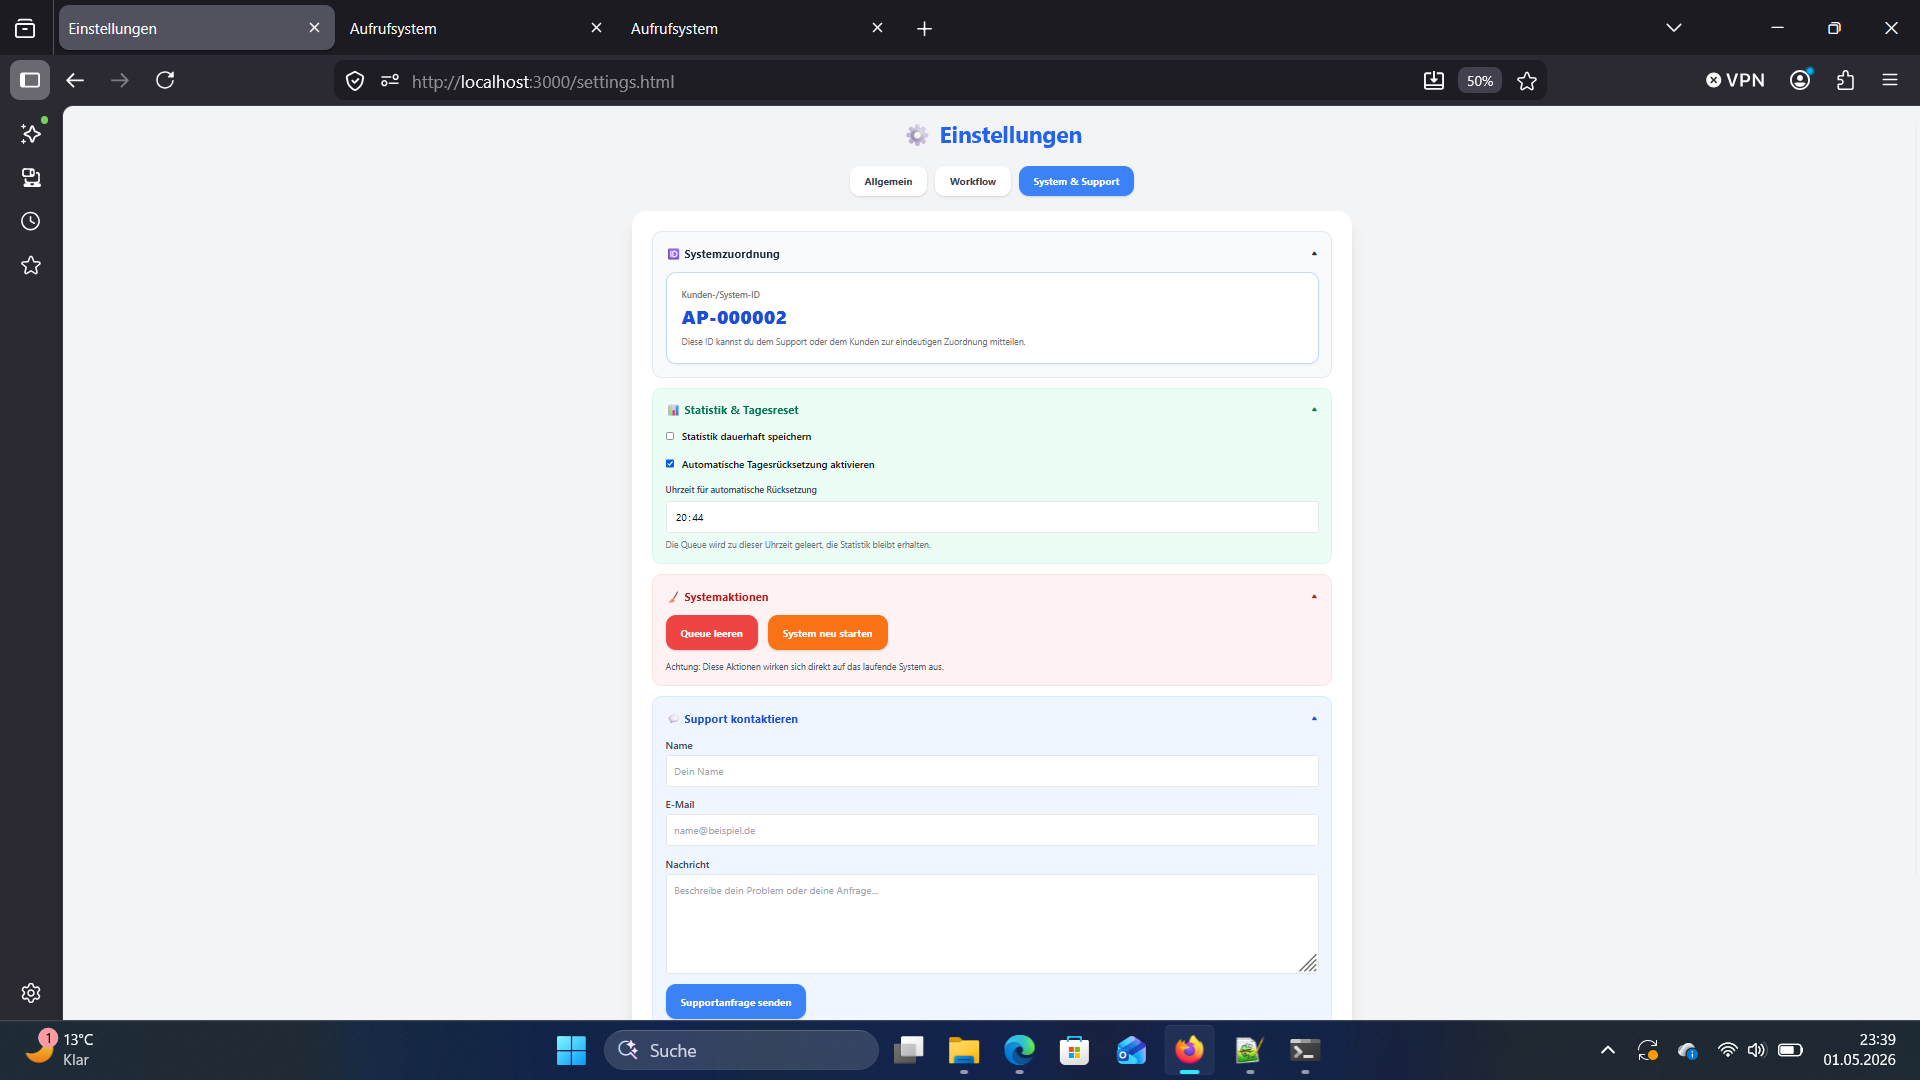This screenshot has width=1920, height=1080.
Task: Open the AI sparkle sidebar icon
Action: point(31,133)
